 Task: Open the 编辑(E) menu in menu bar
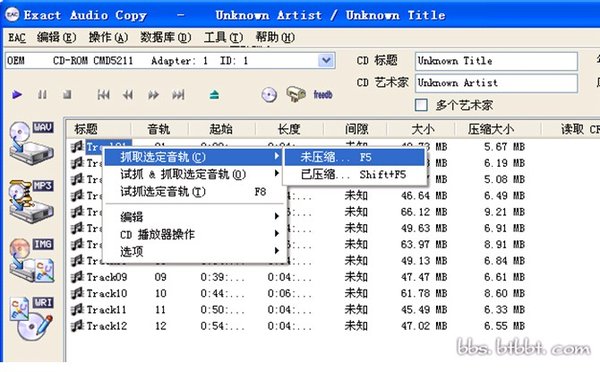coord(57,38)
